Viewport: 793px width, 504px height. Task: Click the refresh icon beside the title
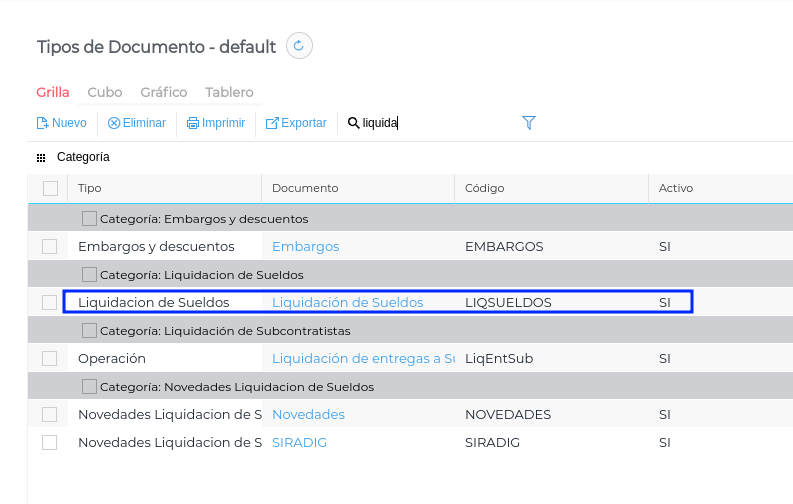[x=300, y=46]
